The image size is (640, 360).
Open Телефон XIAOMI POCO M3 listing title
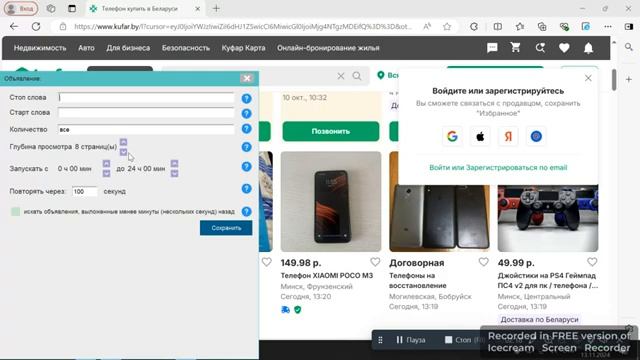point(327,276)
